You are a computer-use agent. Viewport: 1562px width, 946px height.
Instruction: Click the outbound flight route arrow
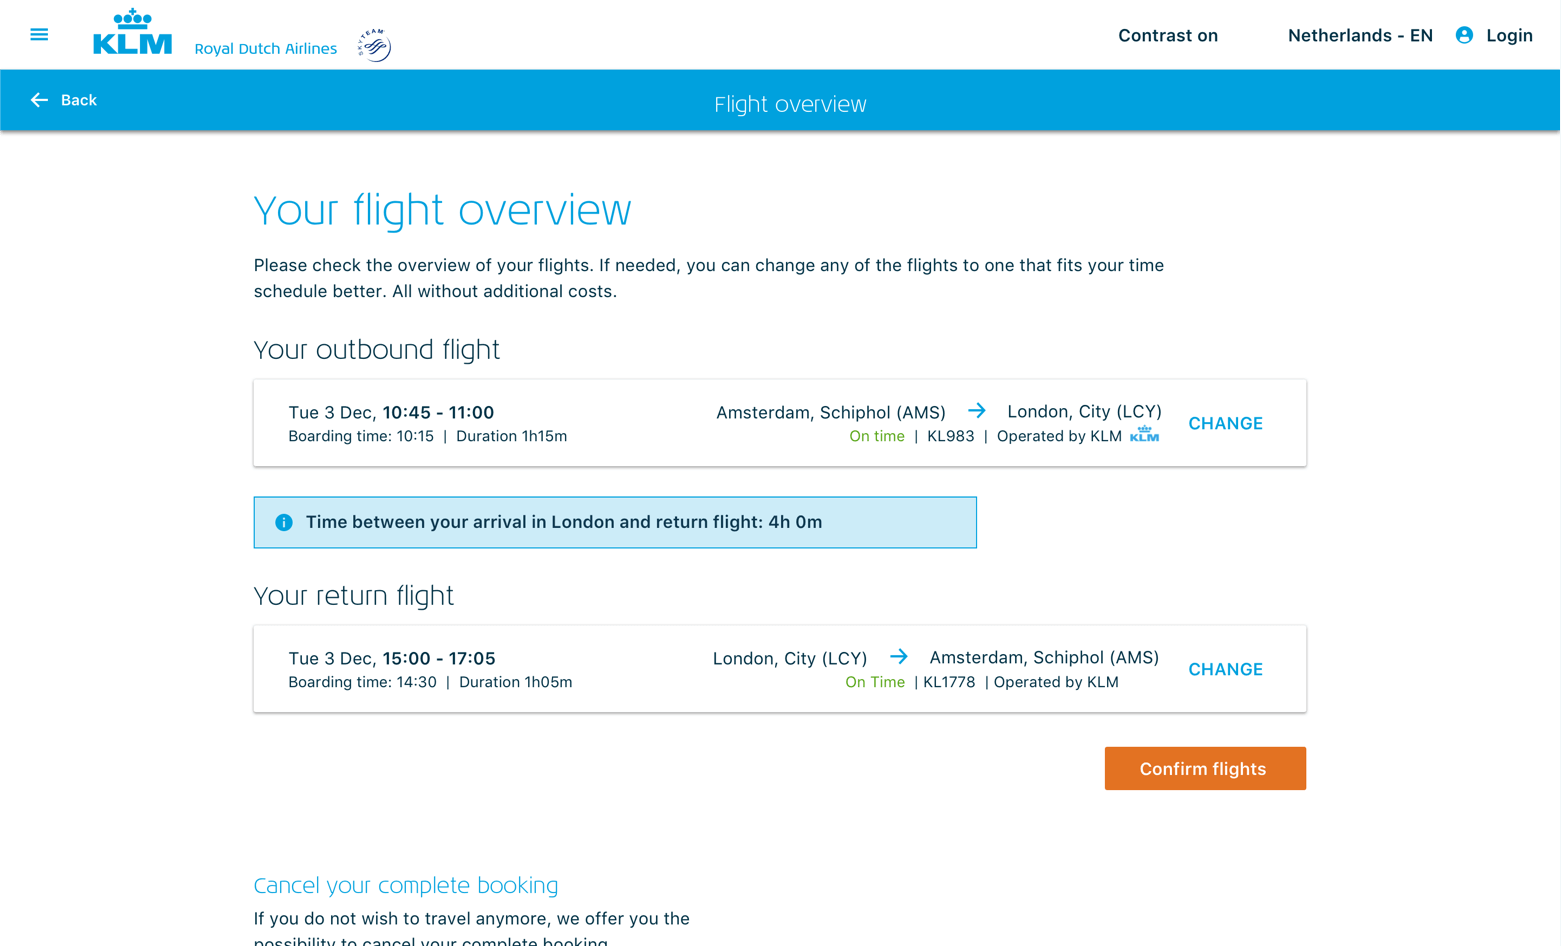[x=976, y=411]
